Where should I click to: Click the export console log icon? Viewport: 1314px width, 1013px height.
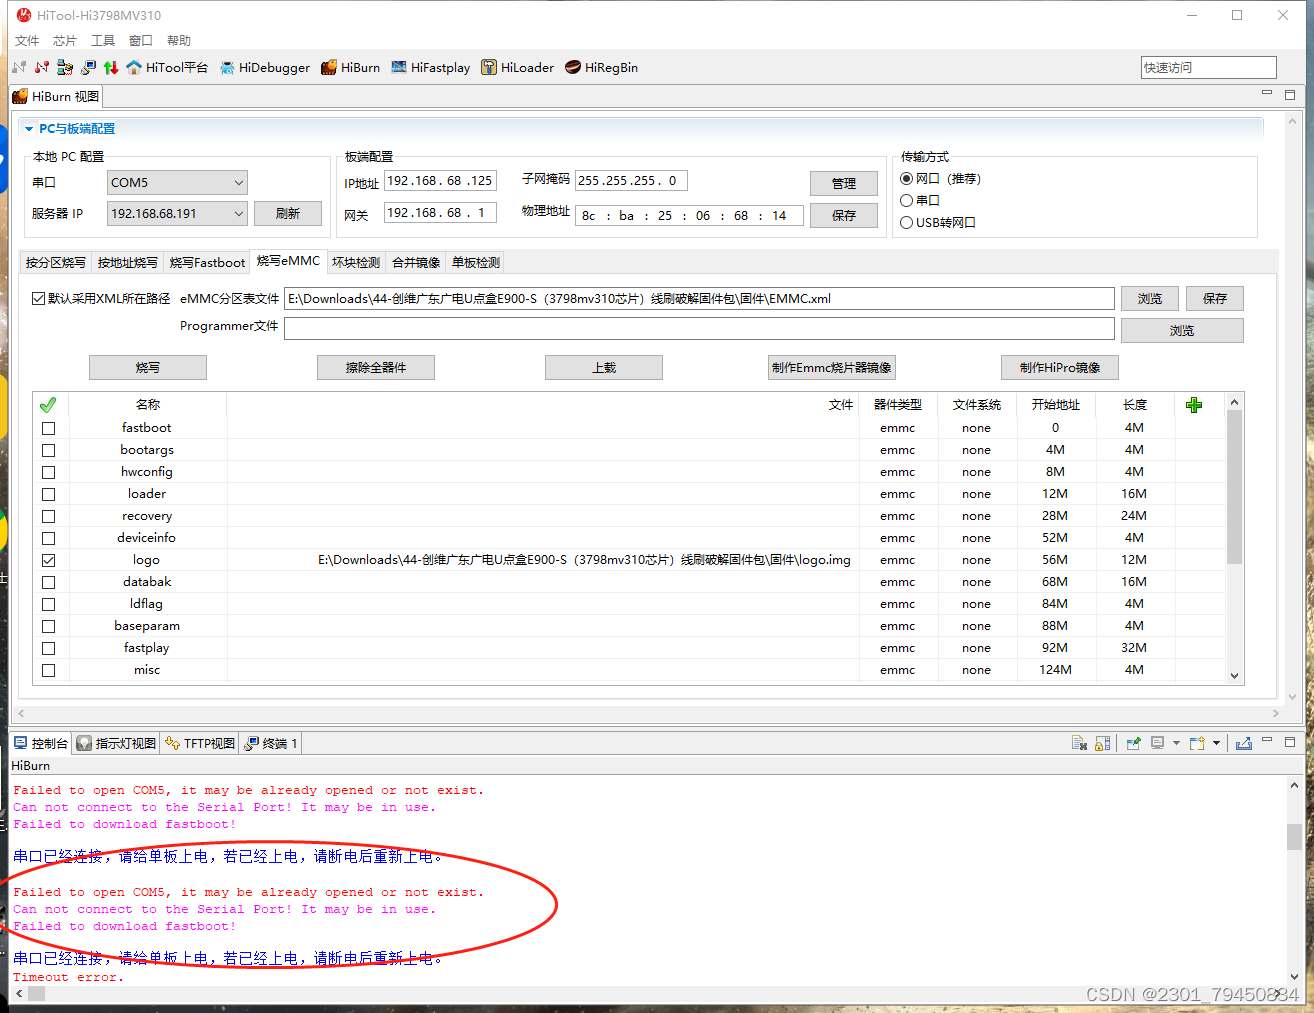click(x=1243, y=743)
